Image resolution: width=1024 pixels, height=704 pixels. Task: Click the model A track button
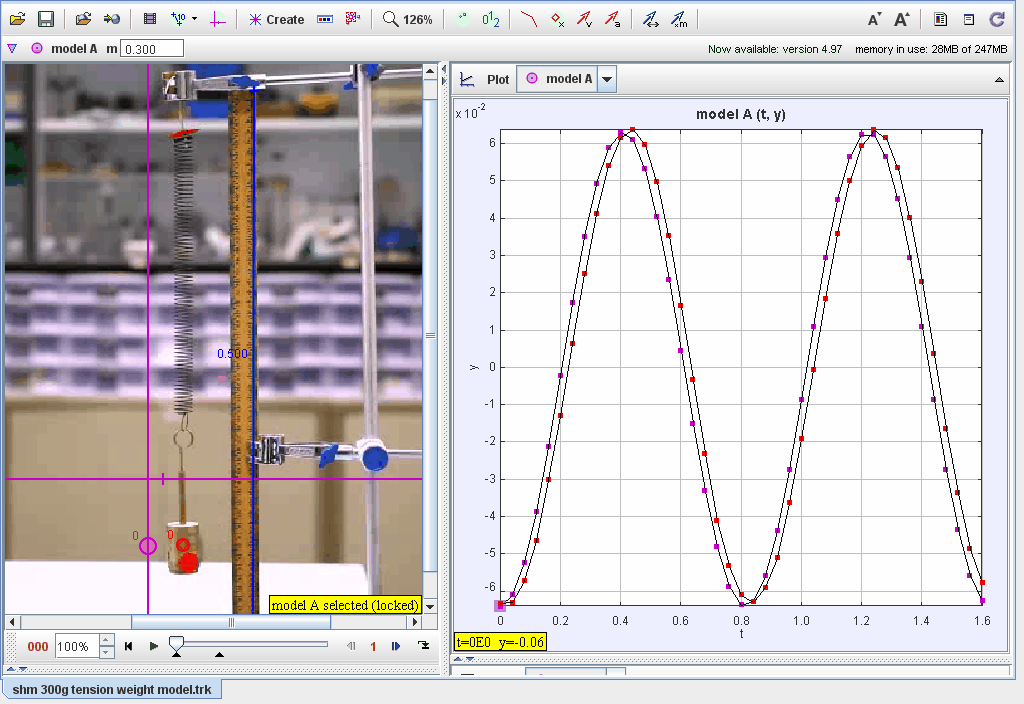tap(64, 48)
